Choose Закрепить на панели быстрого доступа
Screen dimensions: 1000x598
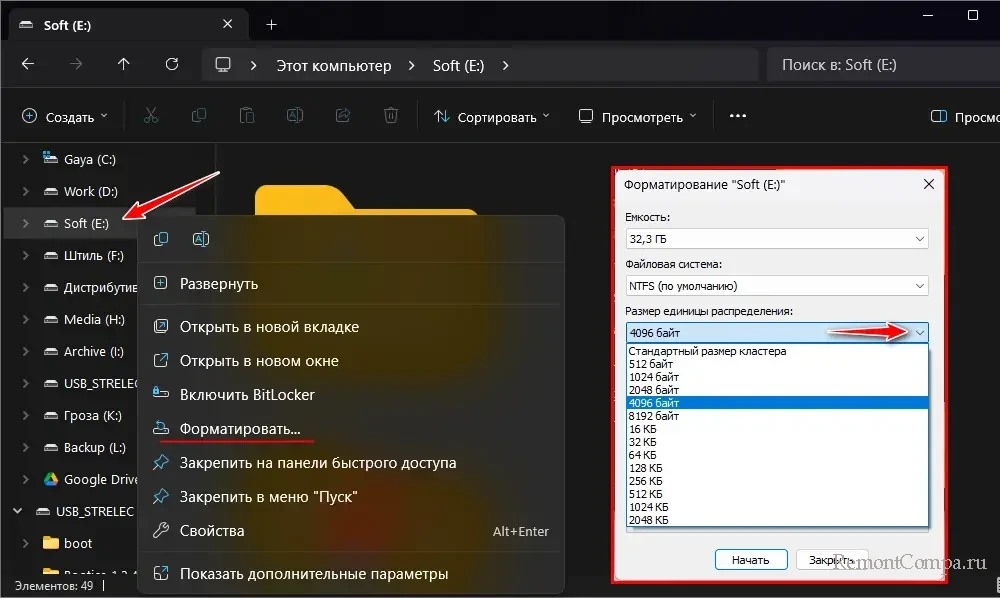coord(351,463)
